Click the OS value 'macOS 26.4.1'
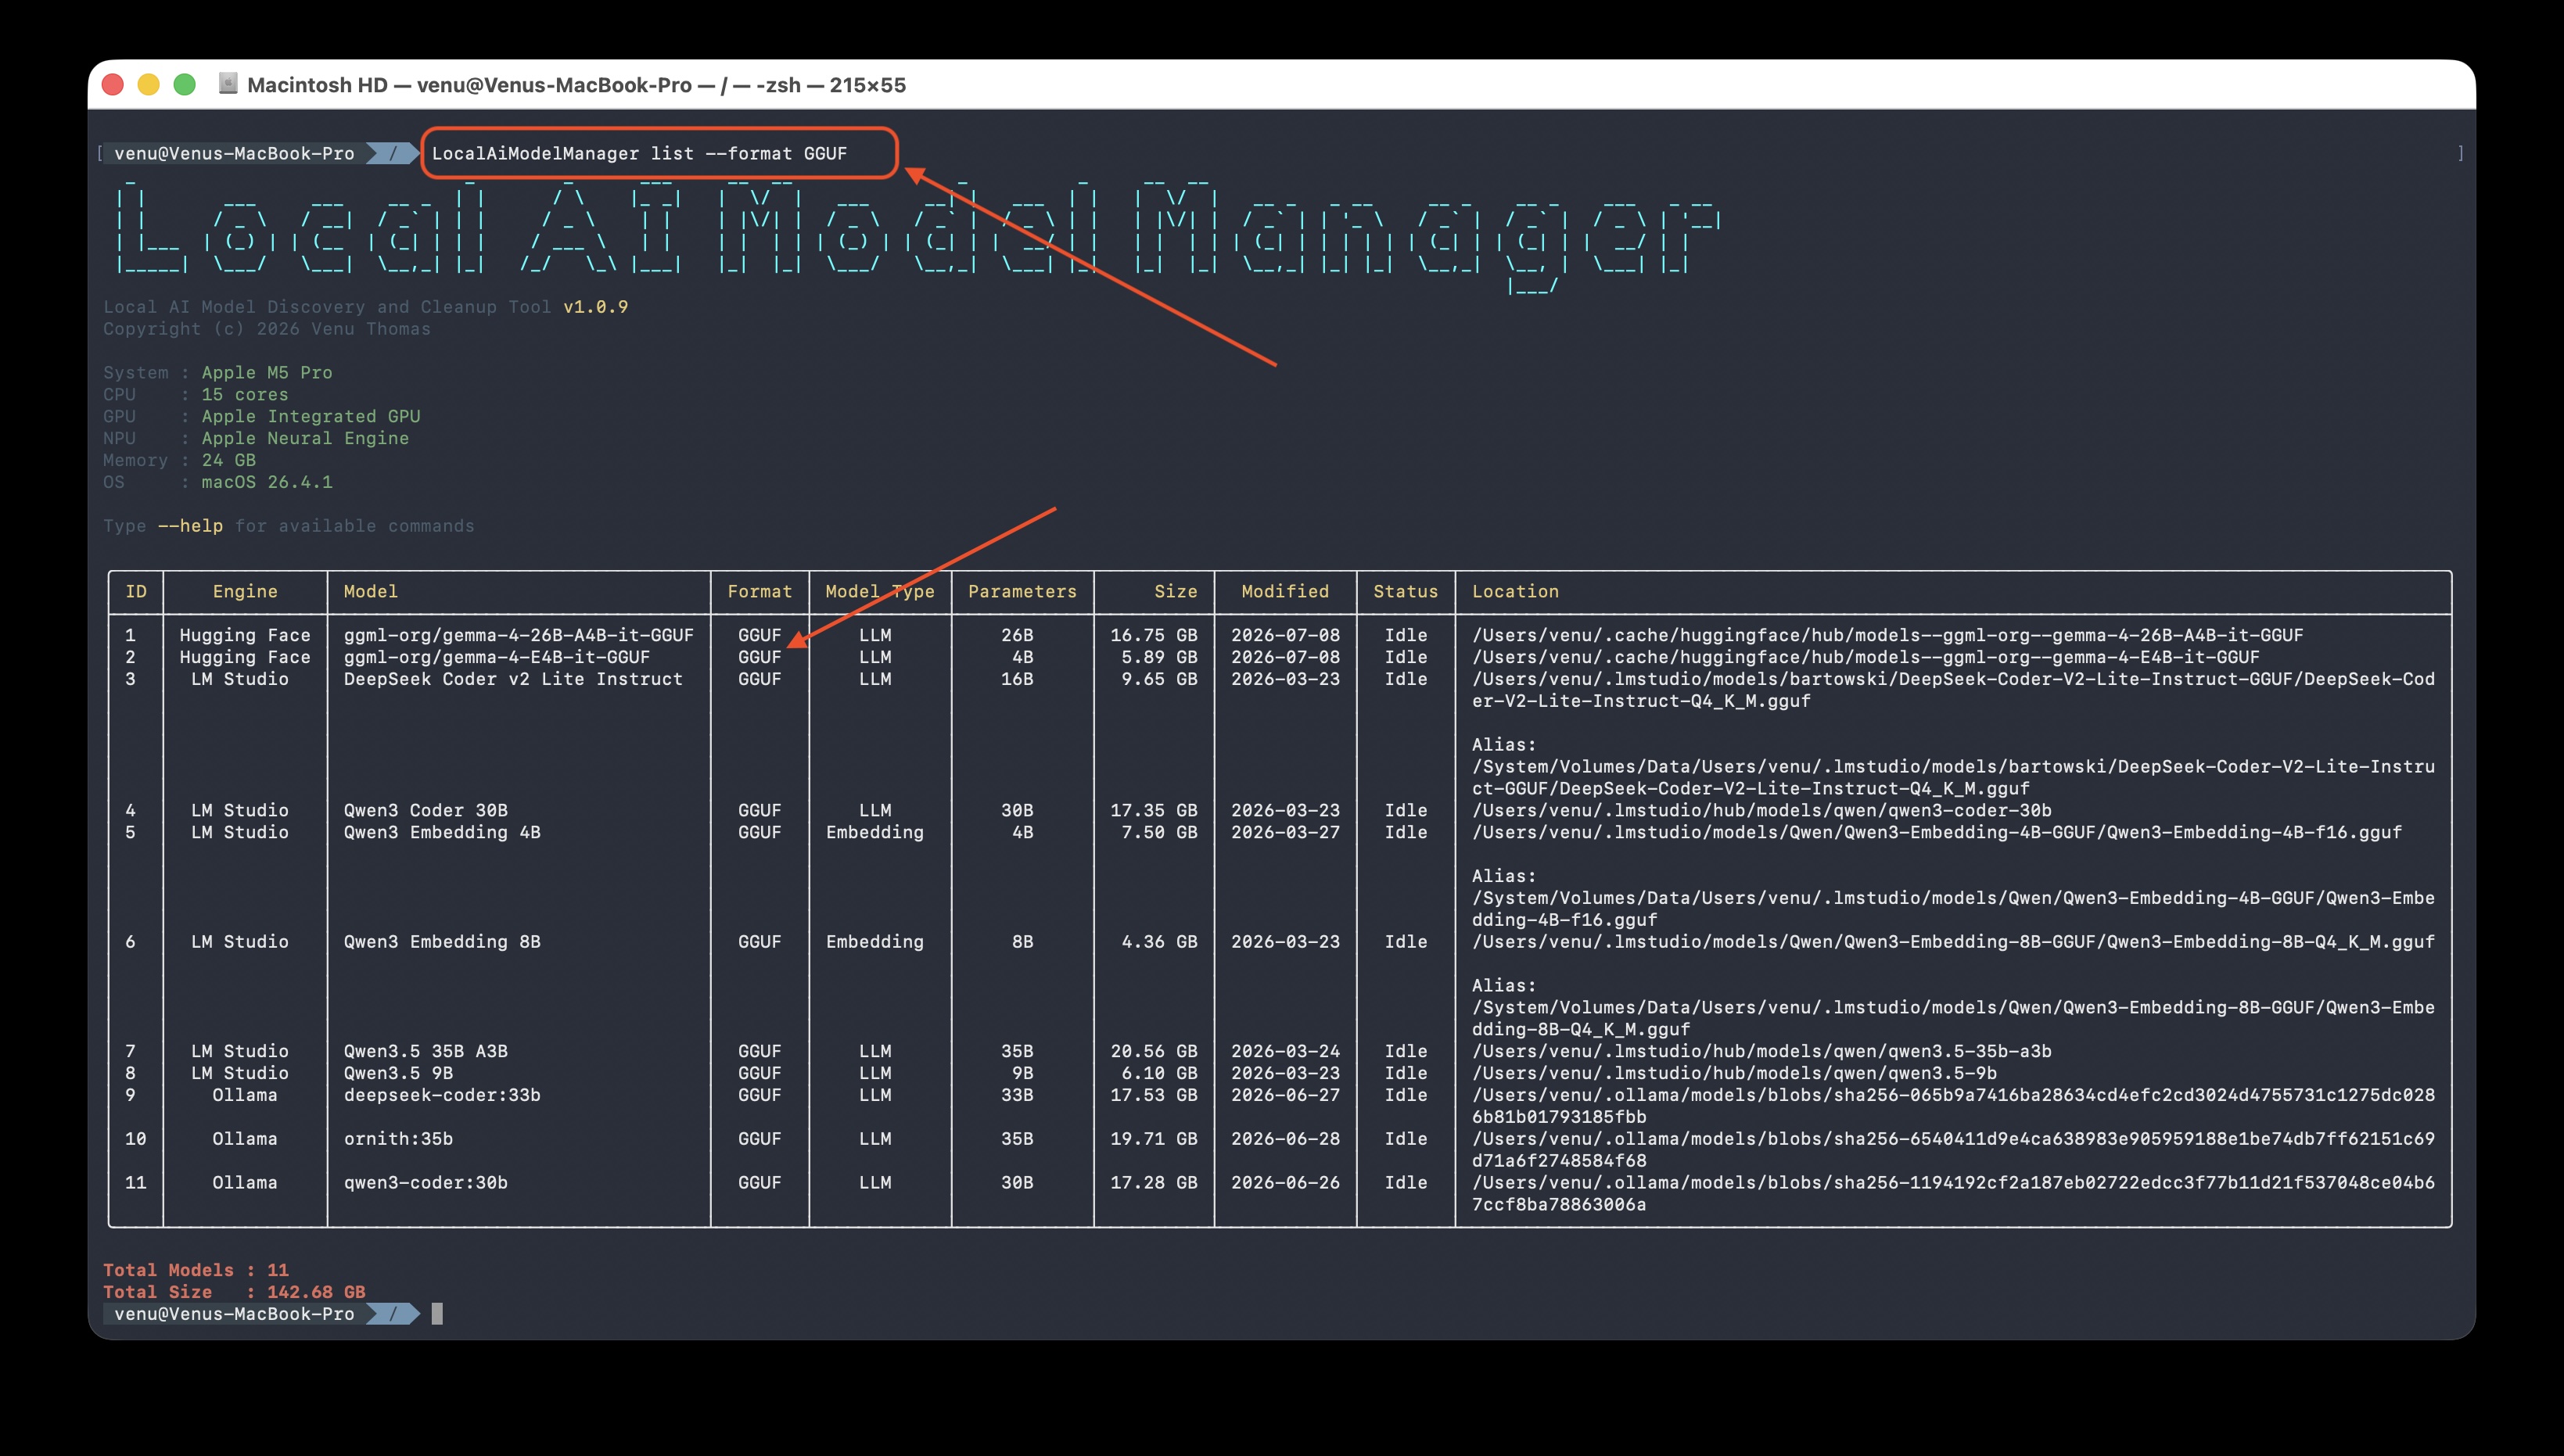The width and height of the screenshot is (2564, 1456). [x=267, y=482]
